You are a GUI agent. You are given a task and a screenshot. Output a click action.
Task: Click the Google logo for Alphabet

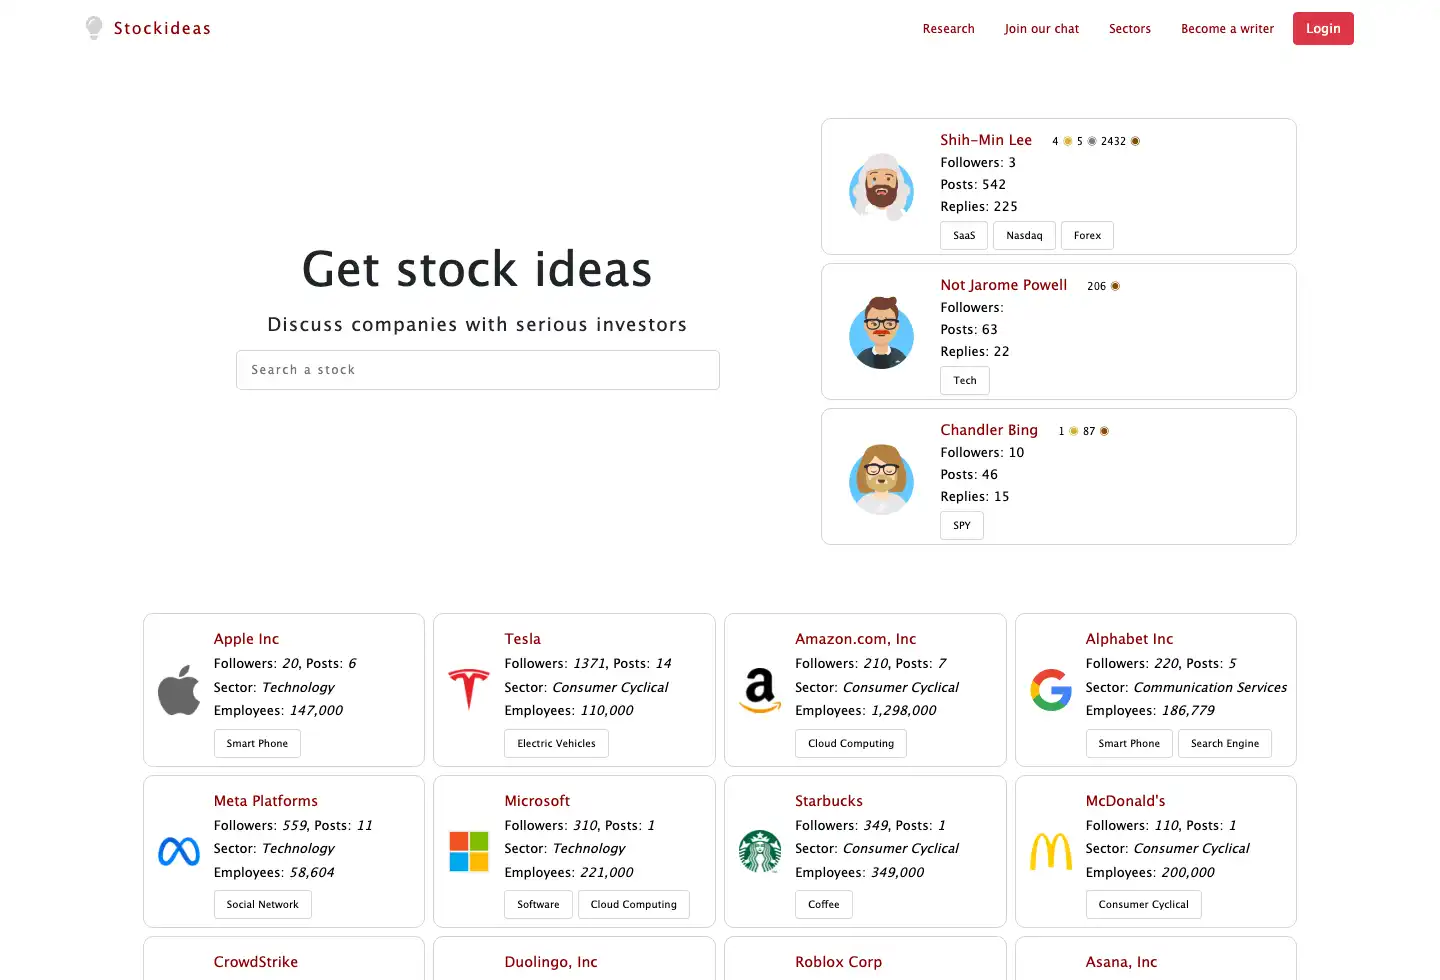click(x=1051, y=690)
